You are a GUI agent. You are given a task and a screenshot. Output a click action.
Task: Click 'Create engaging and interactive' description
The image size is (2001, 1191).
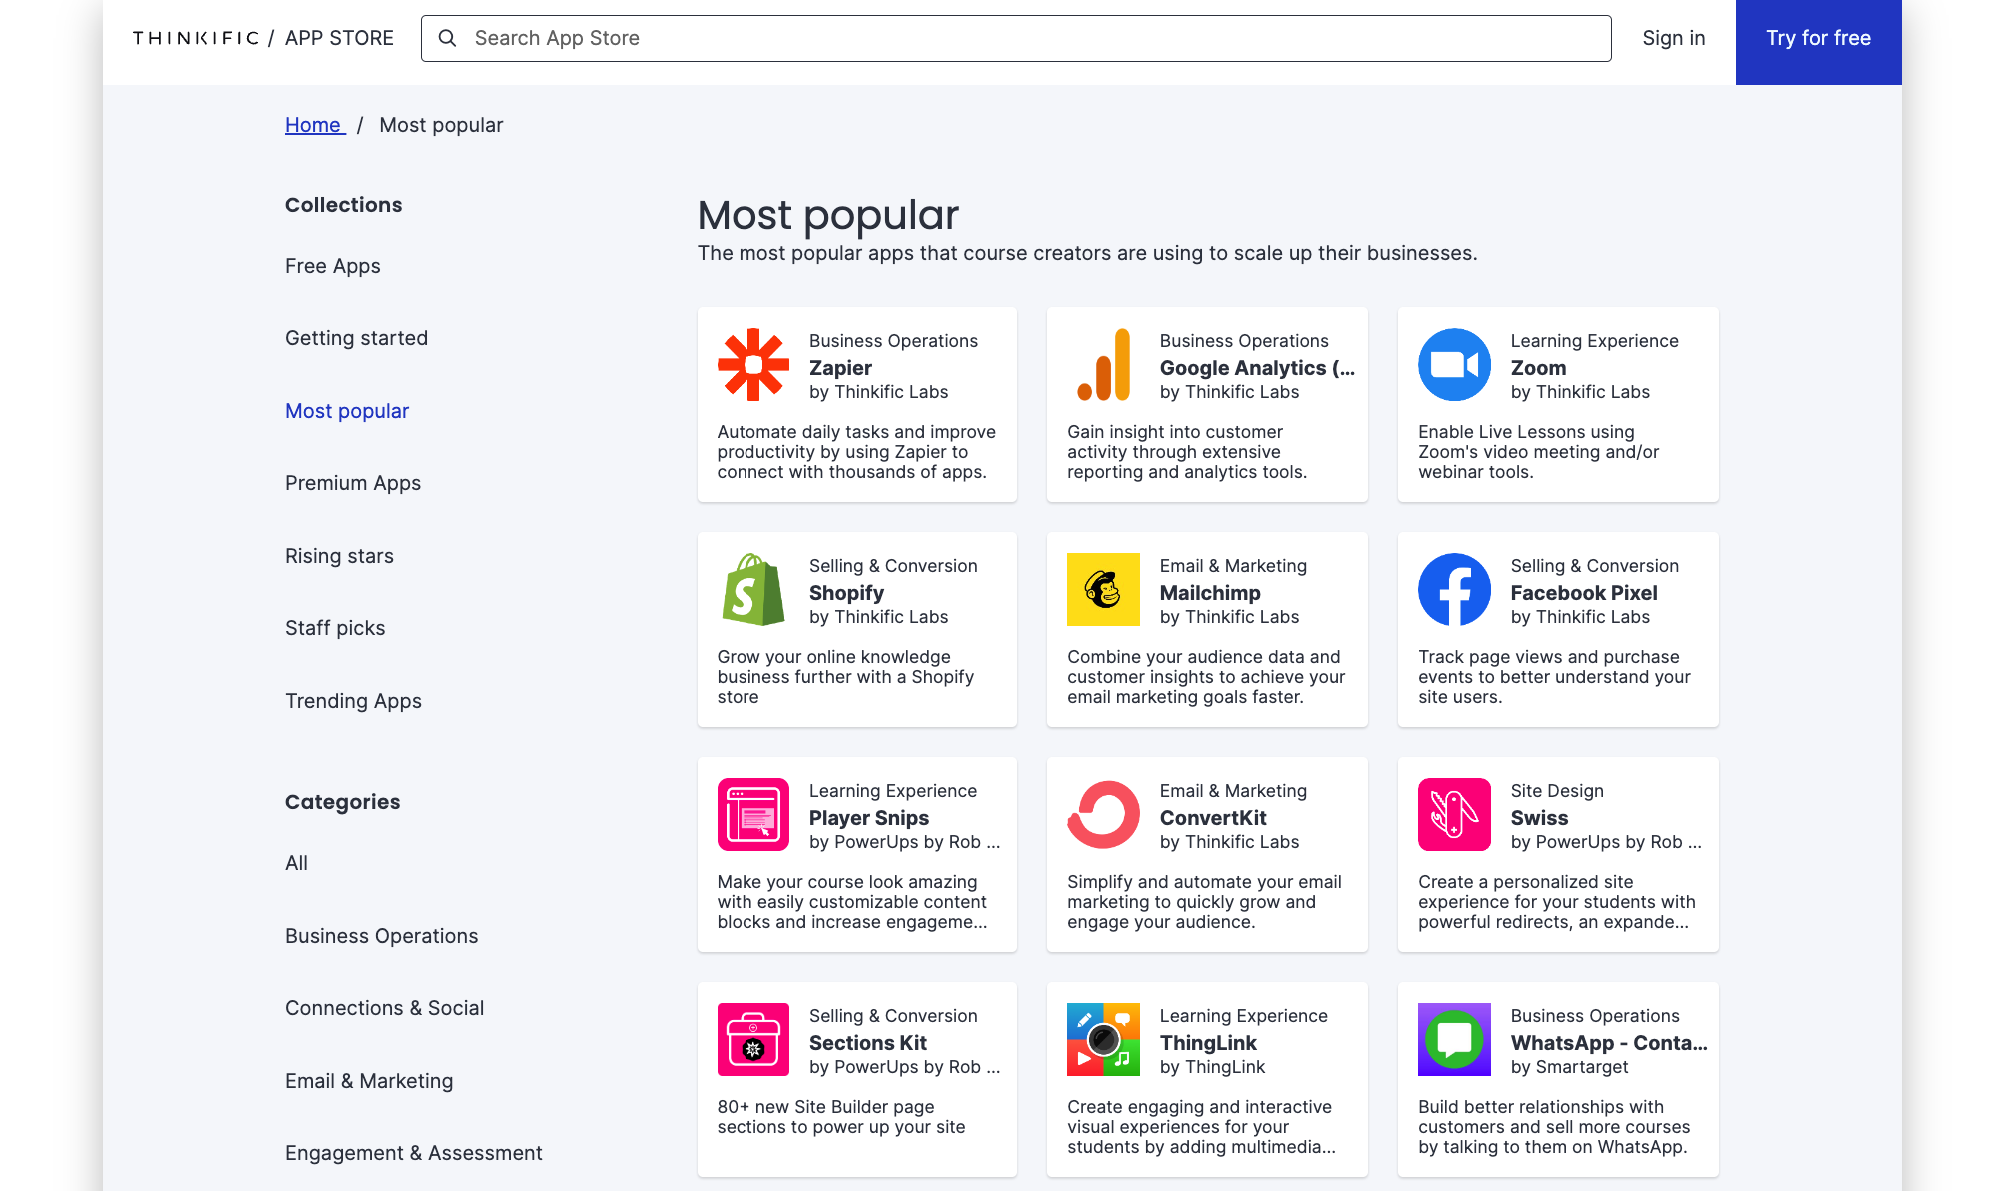click(1201, 1127)
